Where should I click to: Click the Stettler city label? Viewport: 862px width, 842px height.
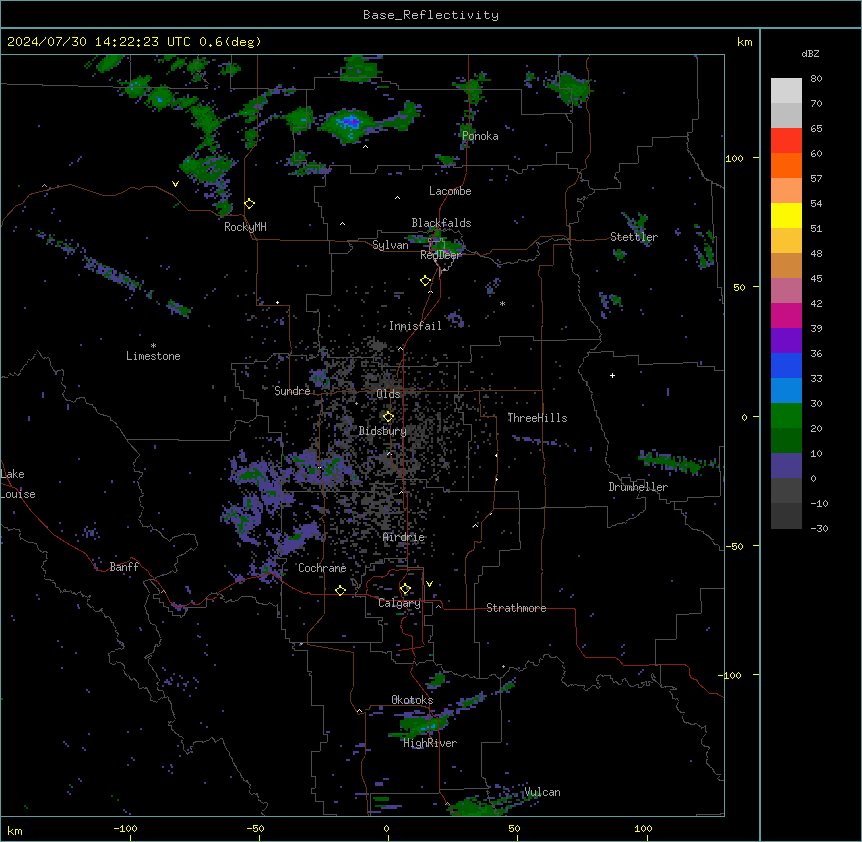pyautogui.click(x=634, y=237)
